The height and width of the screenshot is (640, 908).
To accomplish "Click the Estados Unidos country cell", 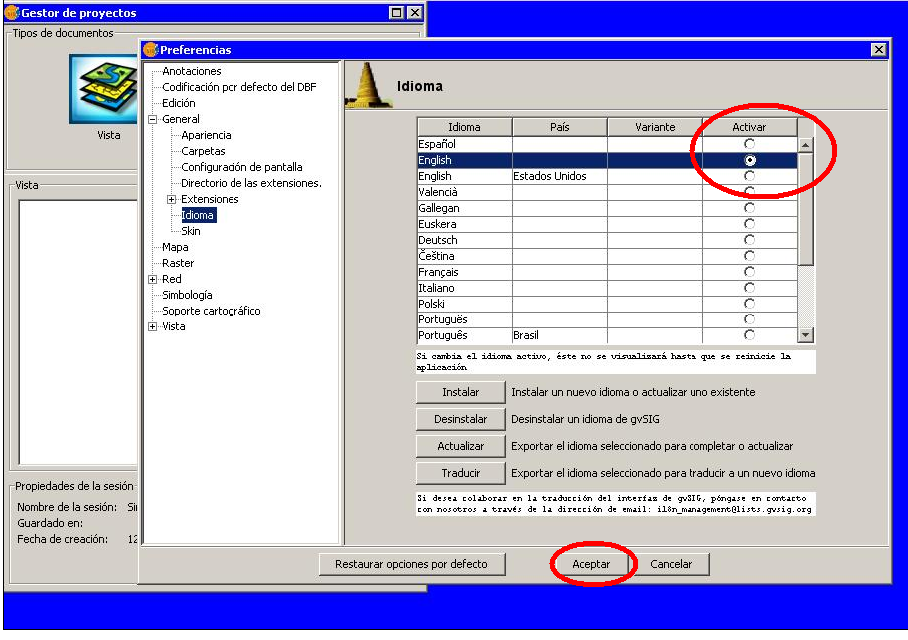I will coord(560,176).
